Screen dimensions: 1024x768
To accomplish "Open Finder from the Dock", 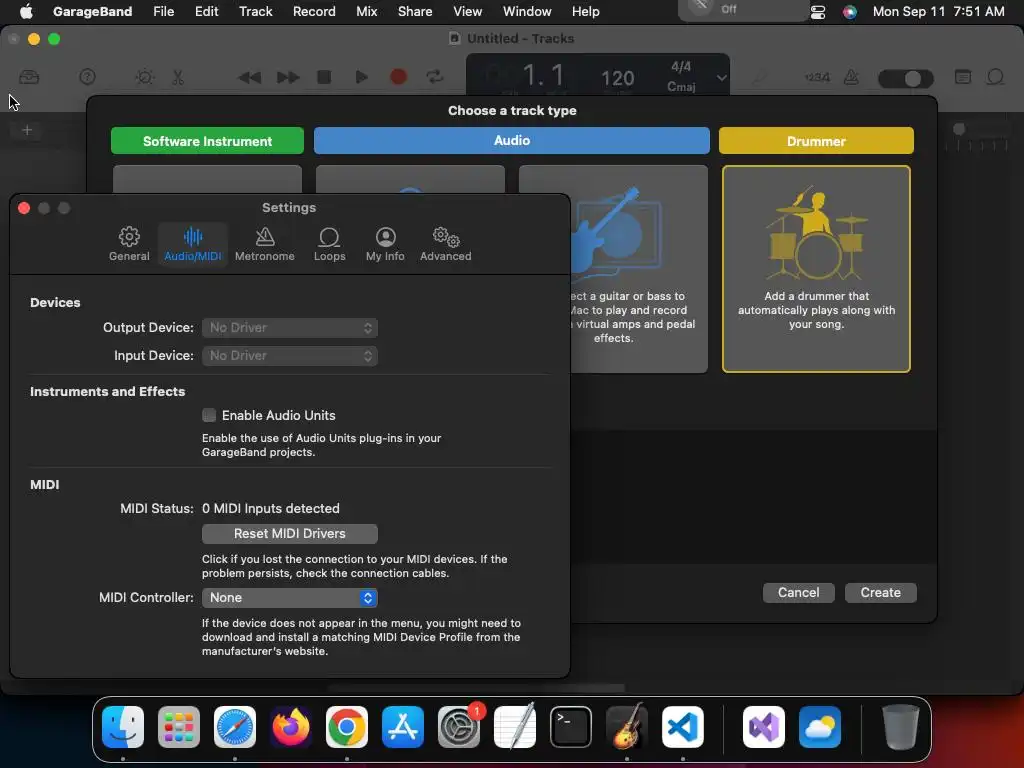I will pos(123,727).
